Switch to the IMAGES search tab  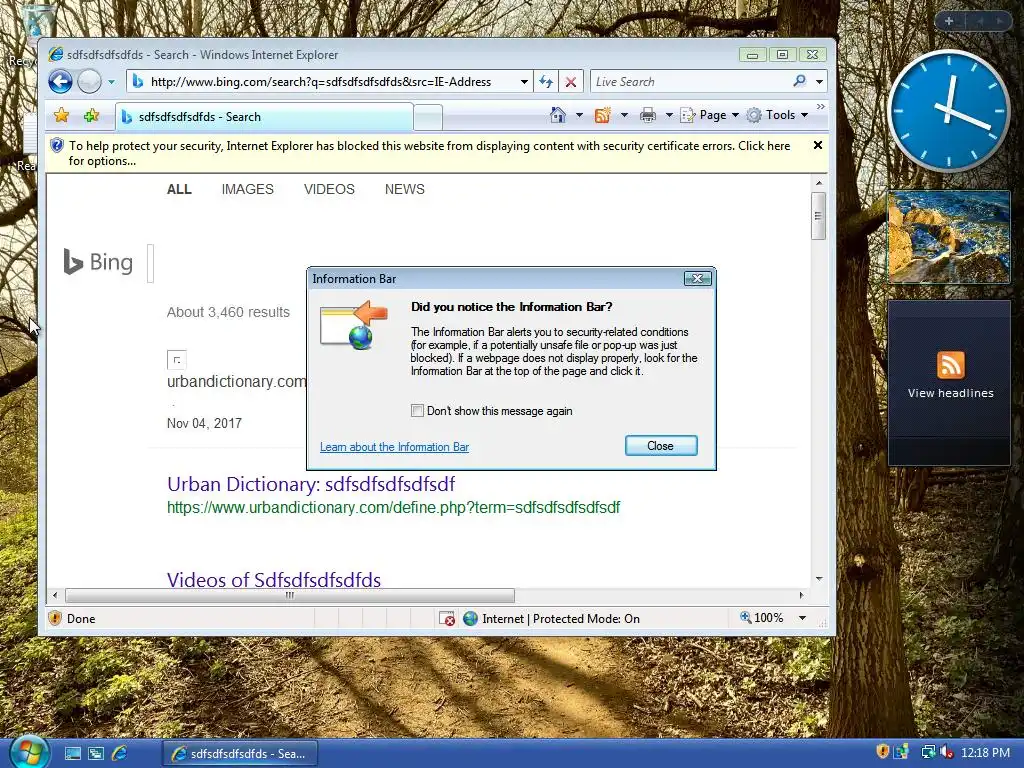pos(248,189)
